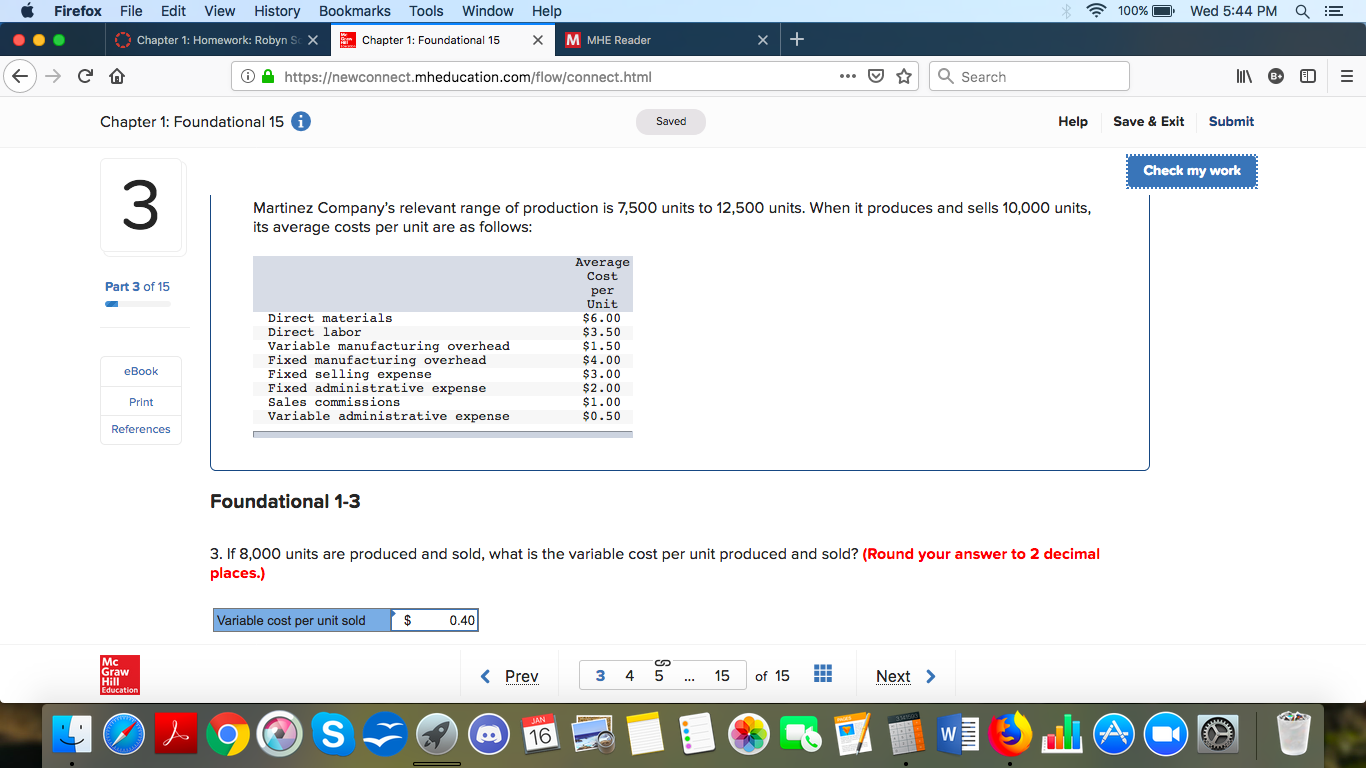Screen dimensions: 1366x768
Task: Launch Google Chrome from the Dock
Action: 228,735
